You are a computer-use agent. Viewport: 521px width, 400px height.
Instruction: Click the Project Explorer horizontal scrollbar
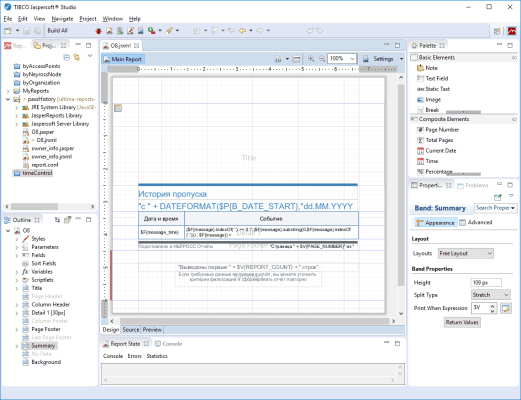[x=34, y=207]
